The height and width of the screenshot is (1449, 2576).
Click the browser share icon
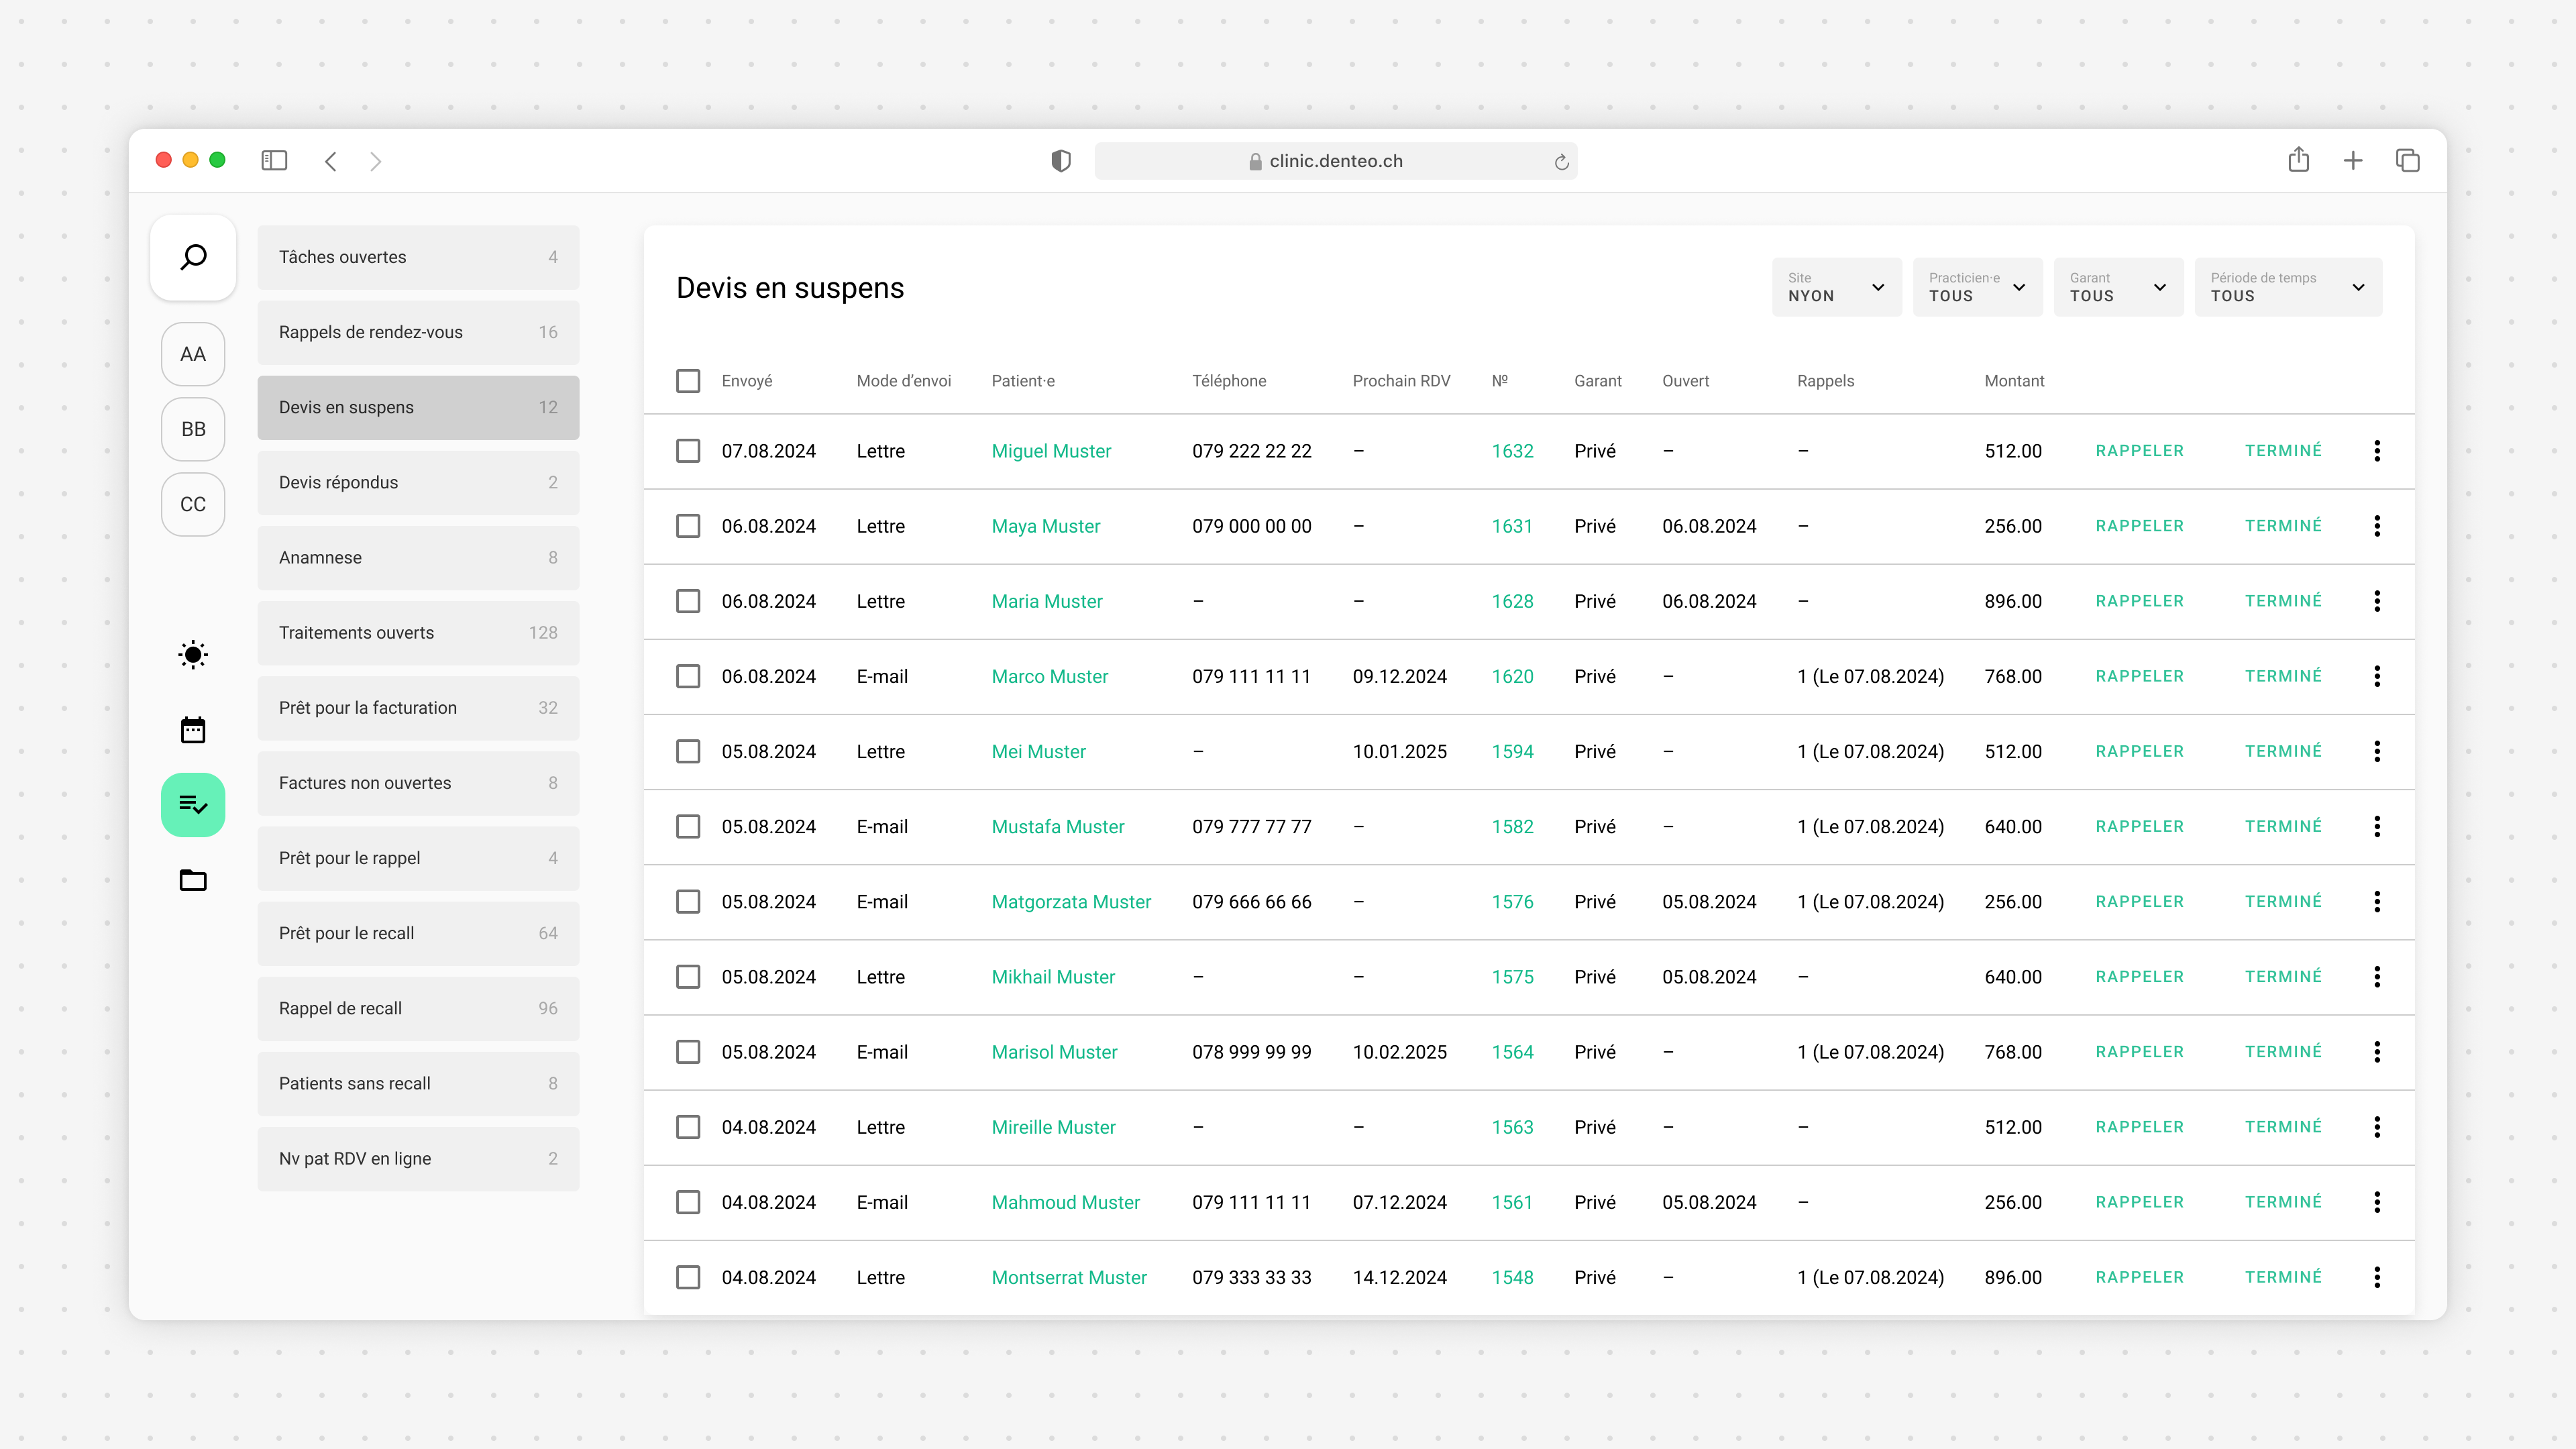coord(2298,160)
